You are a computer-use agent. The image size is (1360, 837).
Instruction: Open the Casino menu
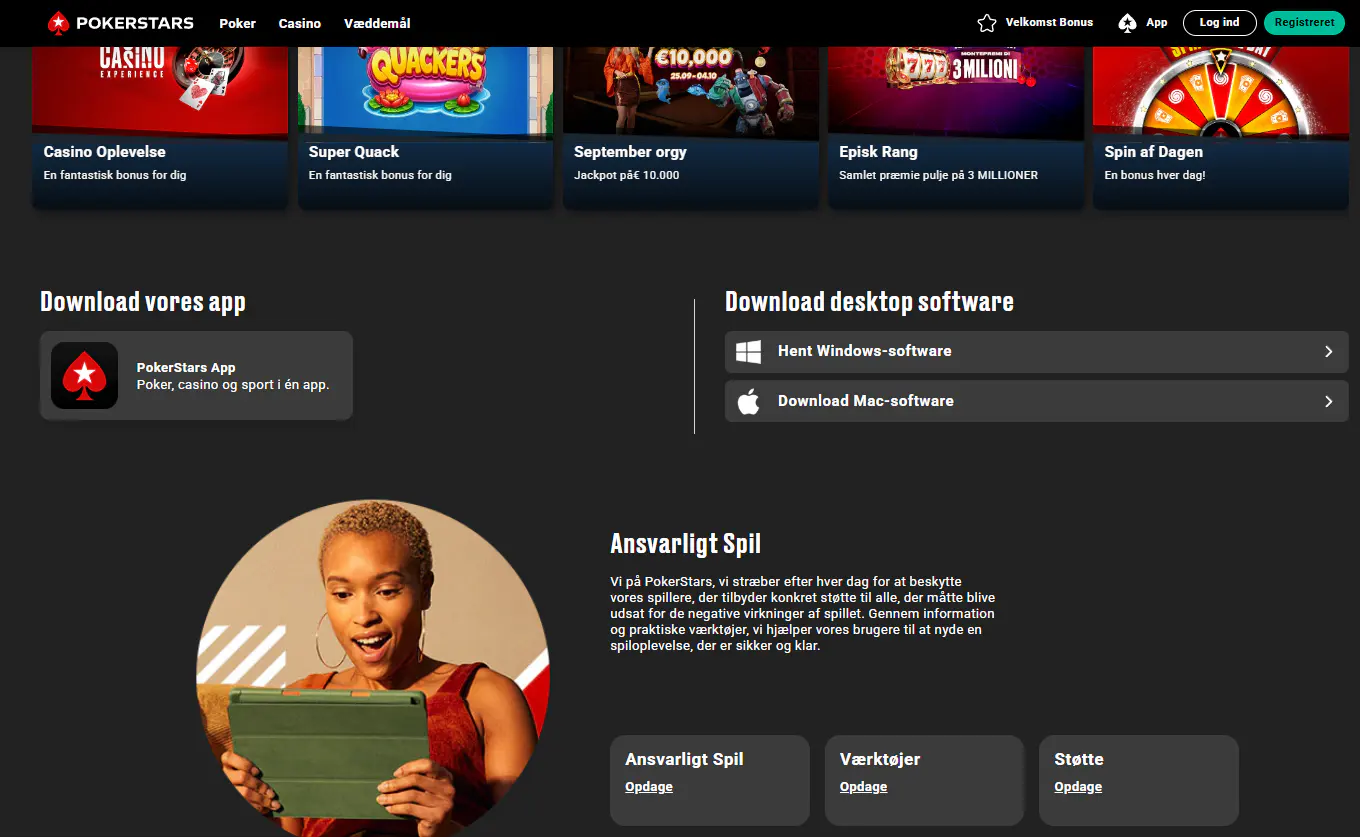300,23
